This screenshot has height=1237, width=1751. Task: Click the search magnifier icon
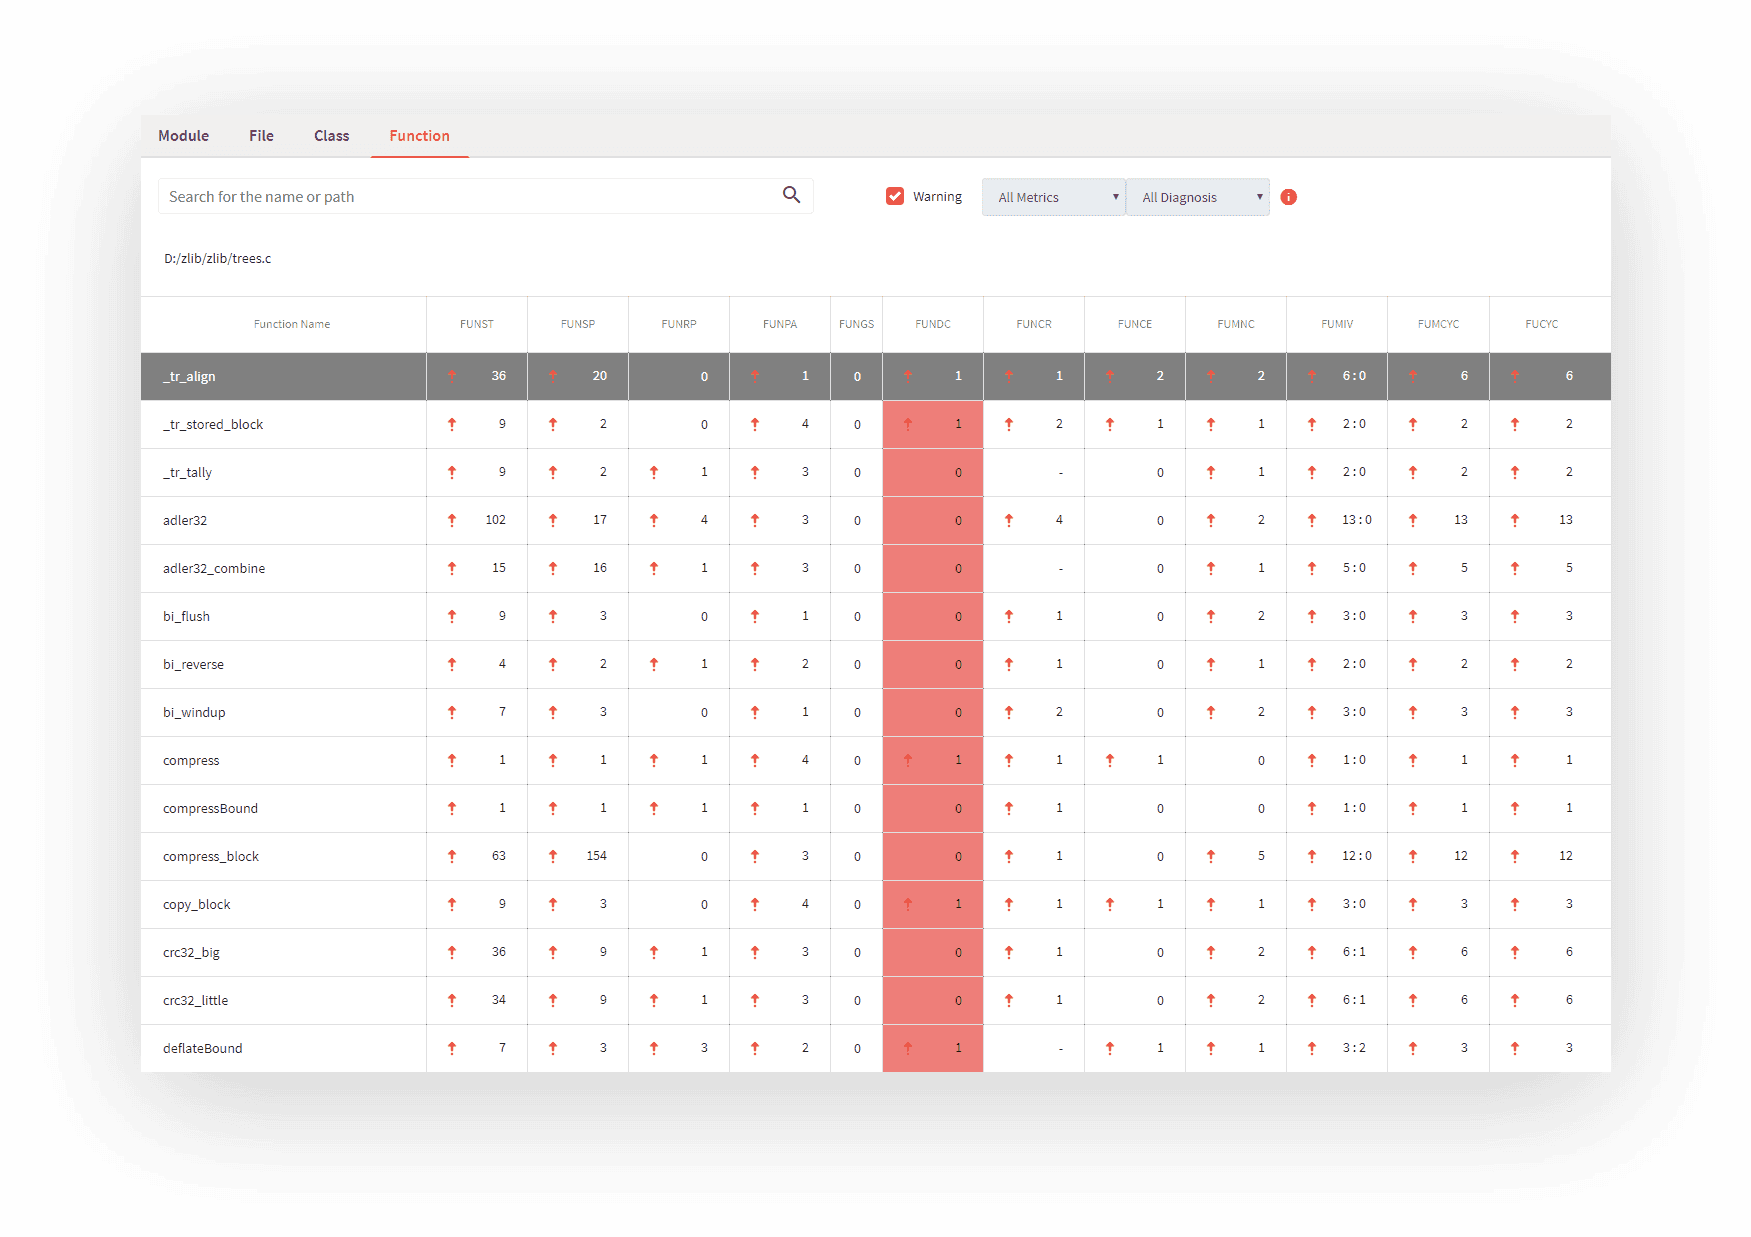tap(791, 195)
